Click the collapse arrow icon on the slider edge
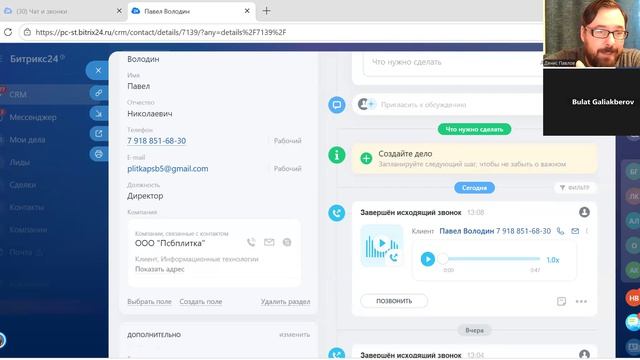The height and width of the screenshot is (360, 640). [x=98, y=113]
